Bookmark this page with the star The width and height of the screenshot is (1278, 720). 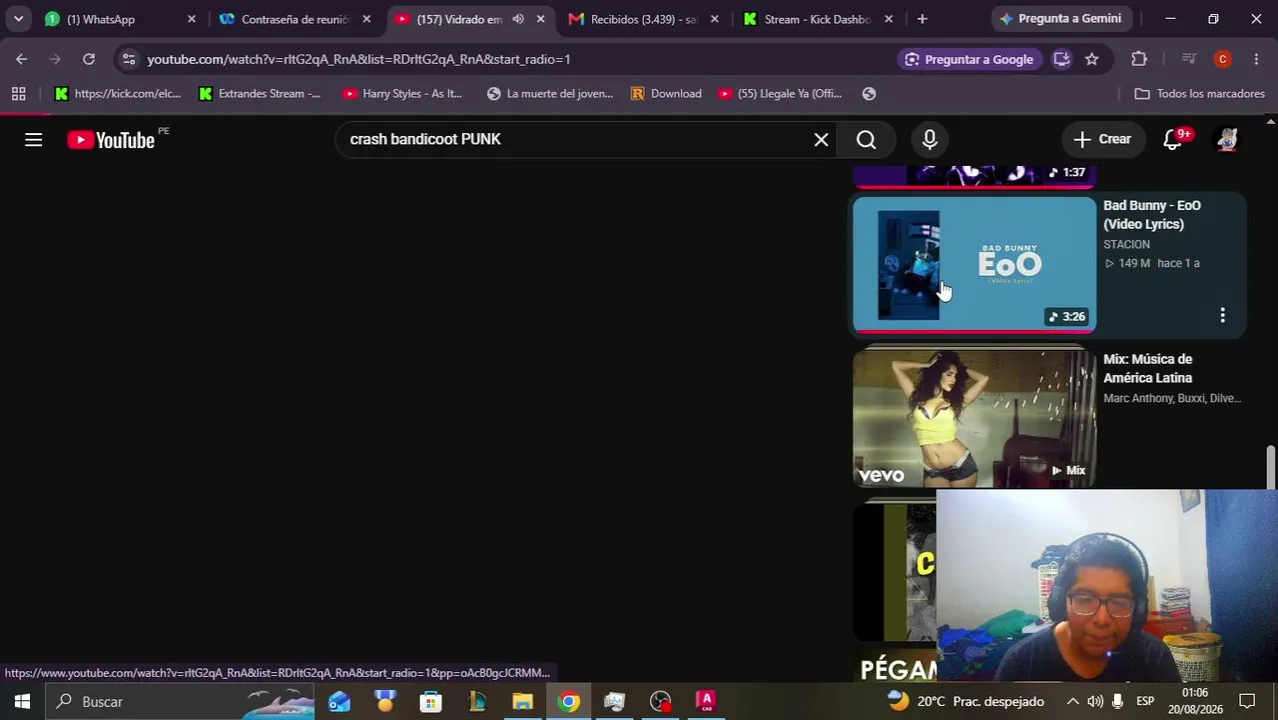tap(1092, 59)
